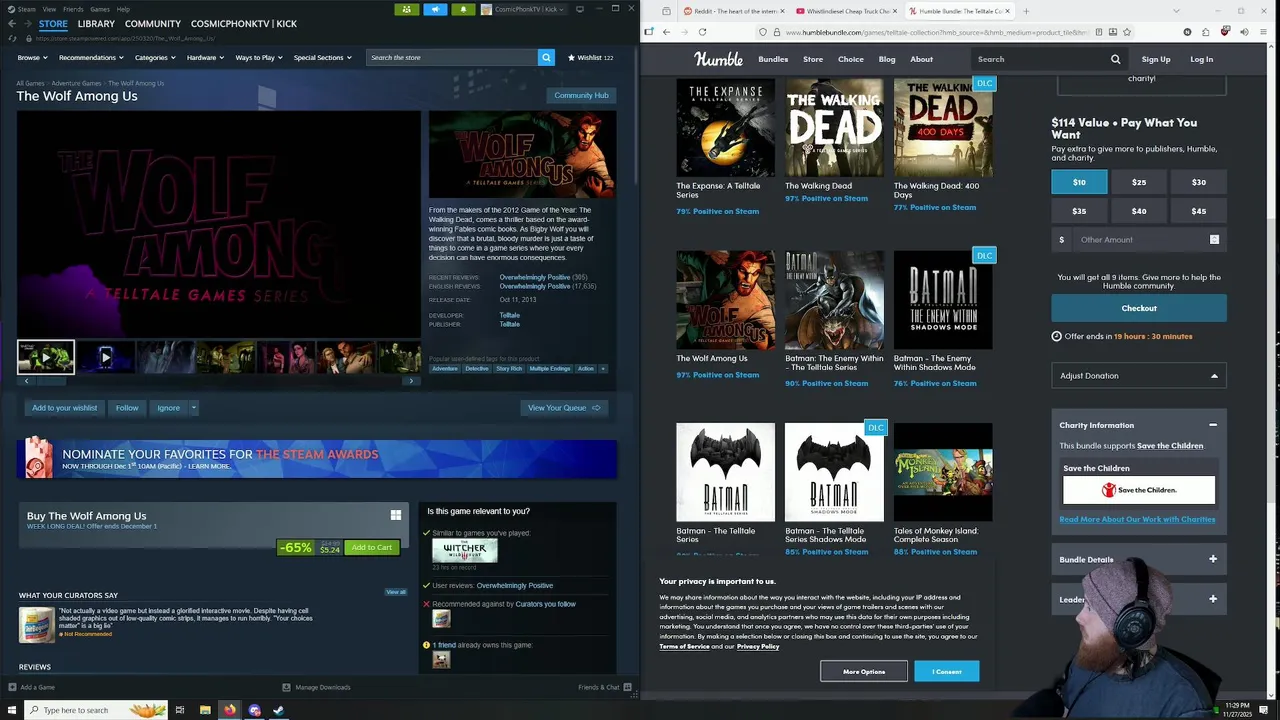The height and width of the screenshot is (720, 1280).
Task: Open The Wolf Among Us Humble tile
Action: 725,300
